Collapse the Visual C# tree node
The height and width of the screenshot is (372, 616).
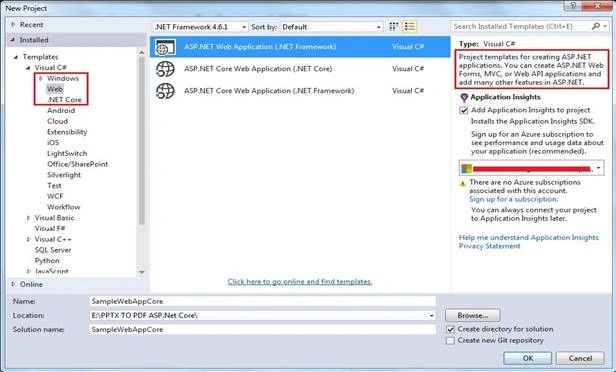[28, 68]
